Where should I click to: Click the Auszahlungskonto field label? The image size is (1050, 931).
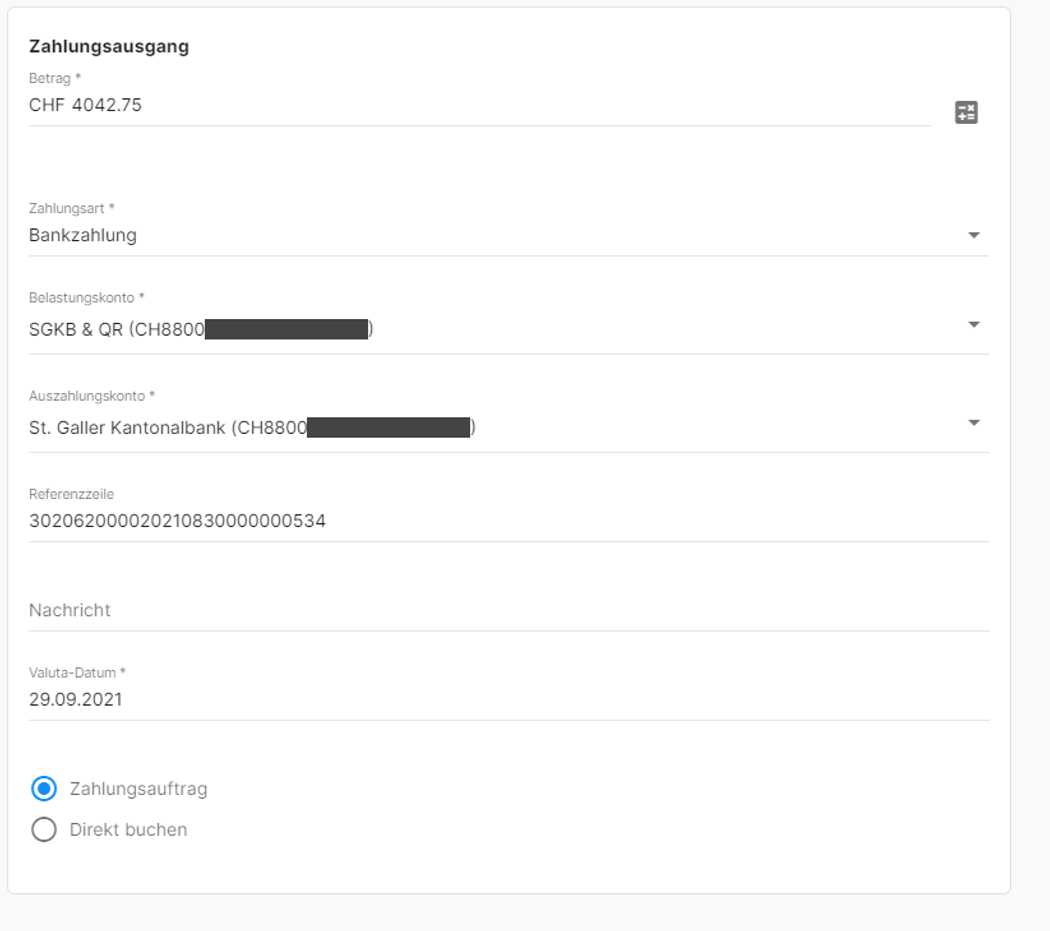click(91, 396)
